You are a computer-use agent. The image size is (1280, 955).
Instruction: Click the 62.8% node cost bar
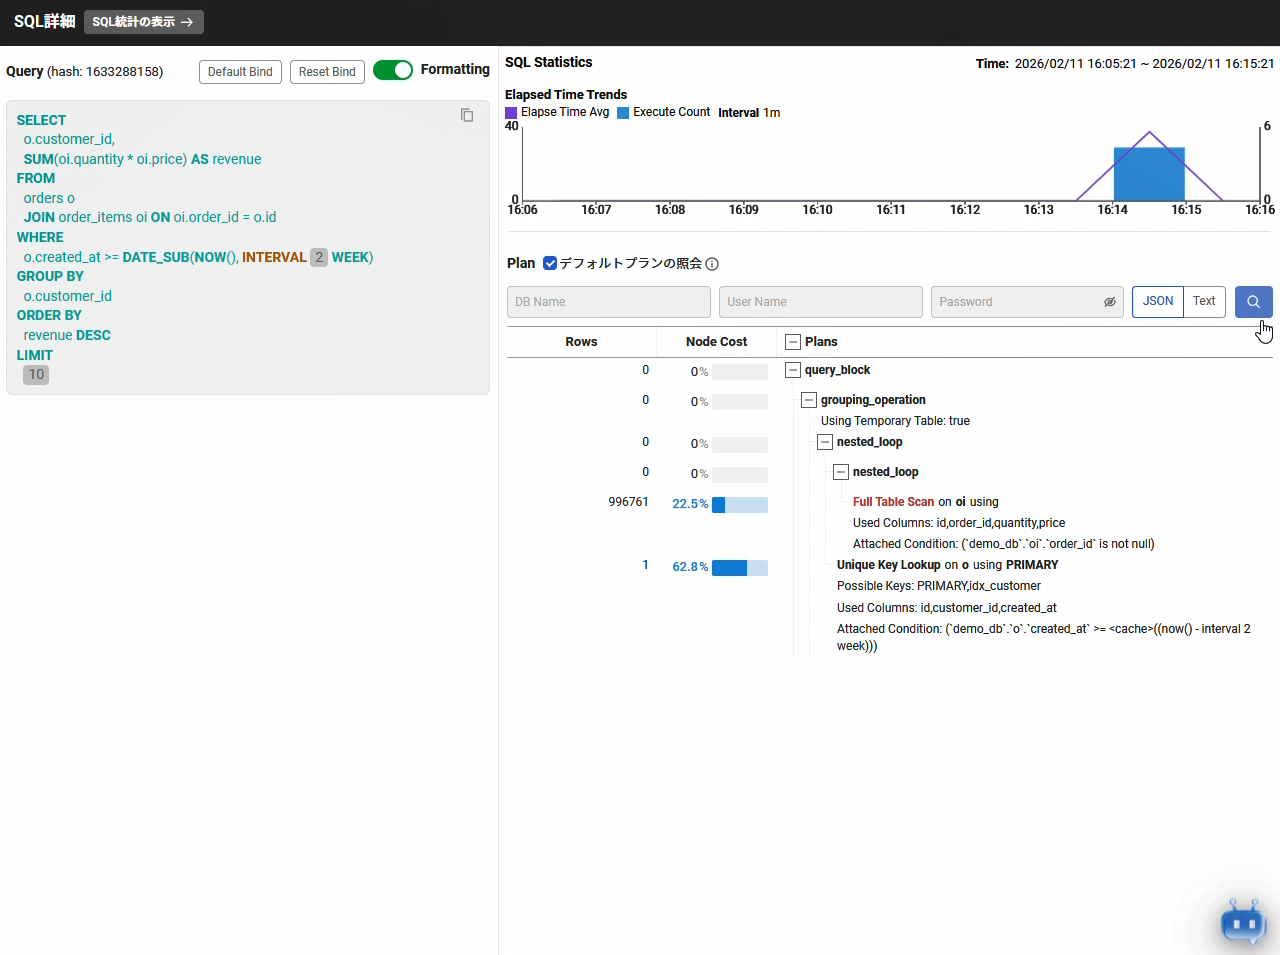pos(740,568)
